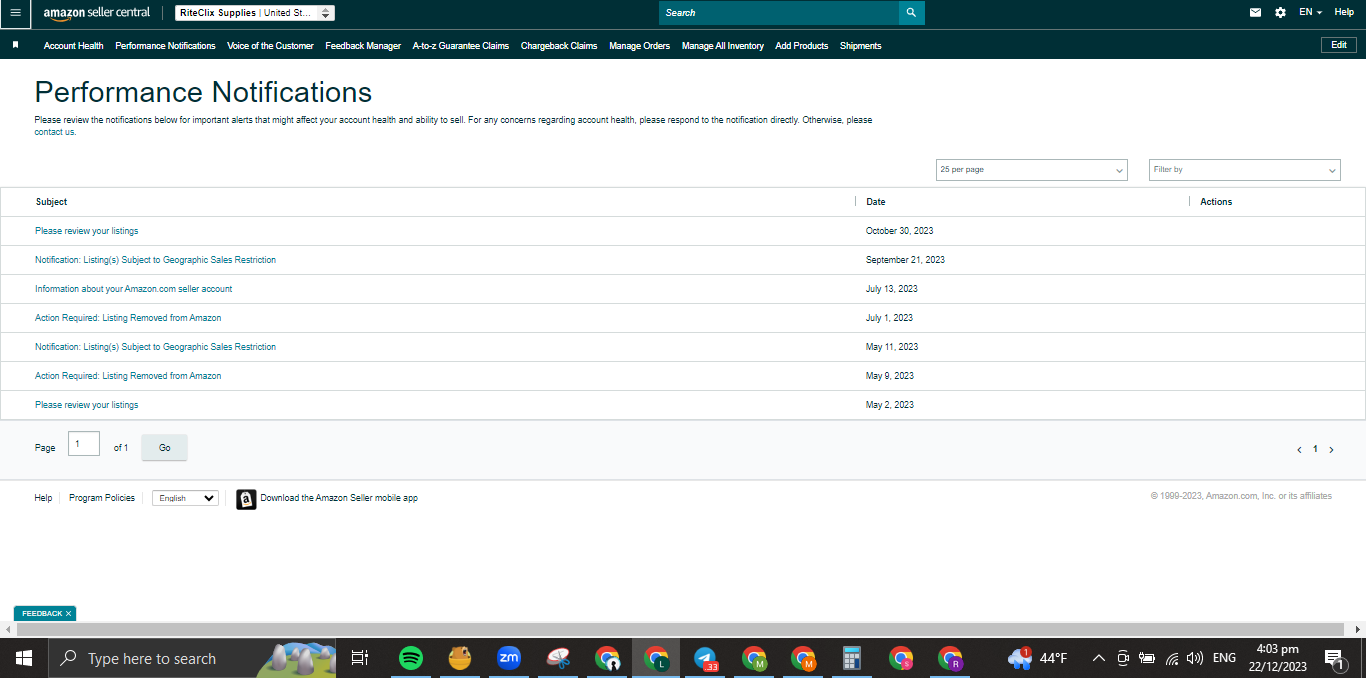
Task: Open the Messages envelope icon
Action: click(1255, 13)
